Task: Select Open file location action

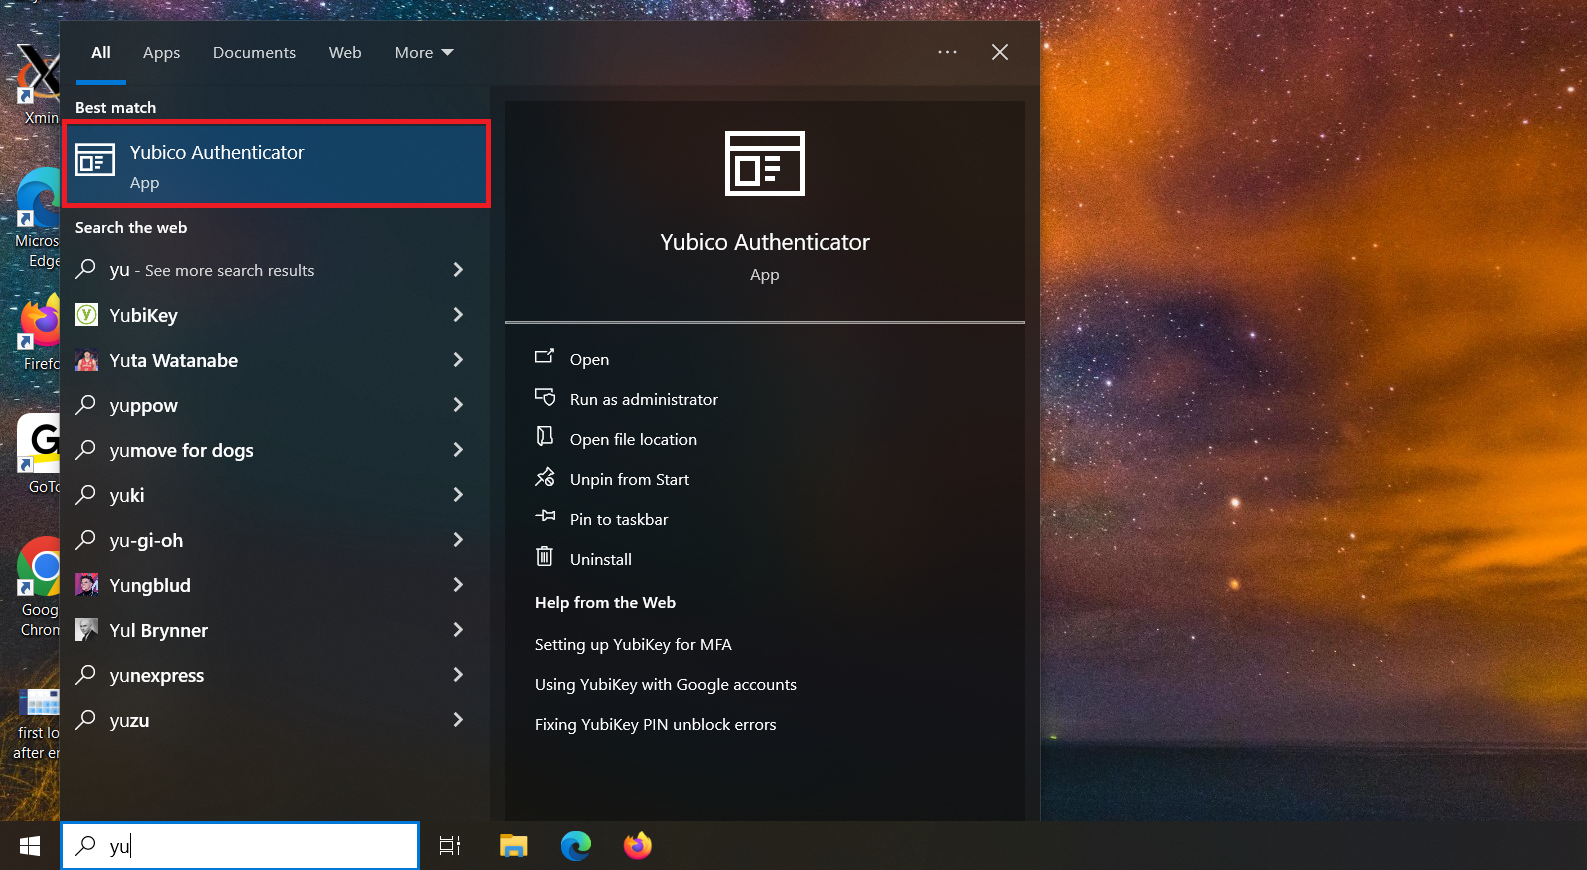Action: coord(633,439)
